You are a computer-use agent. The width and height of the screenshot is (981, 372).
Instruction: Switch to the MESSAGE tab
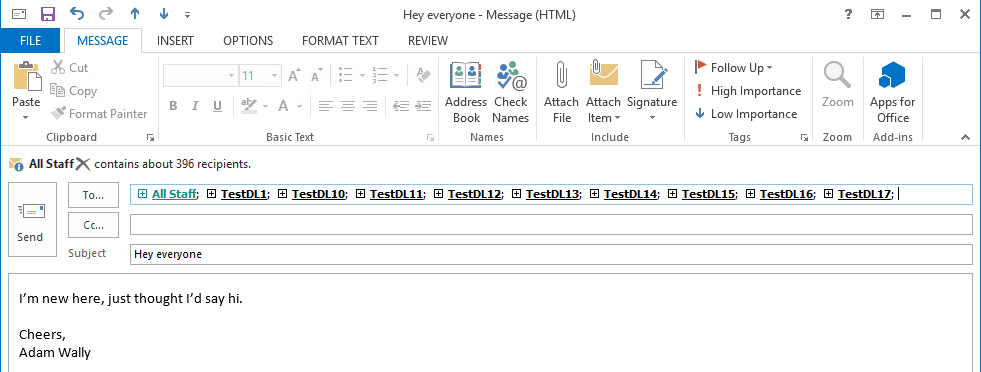[103, 41]
